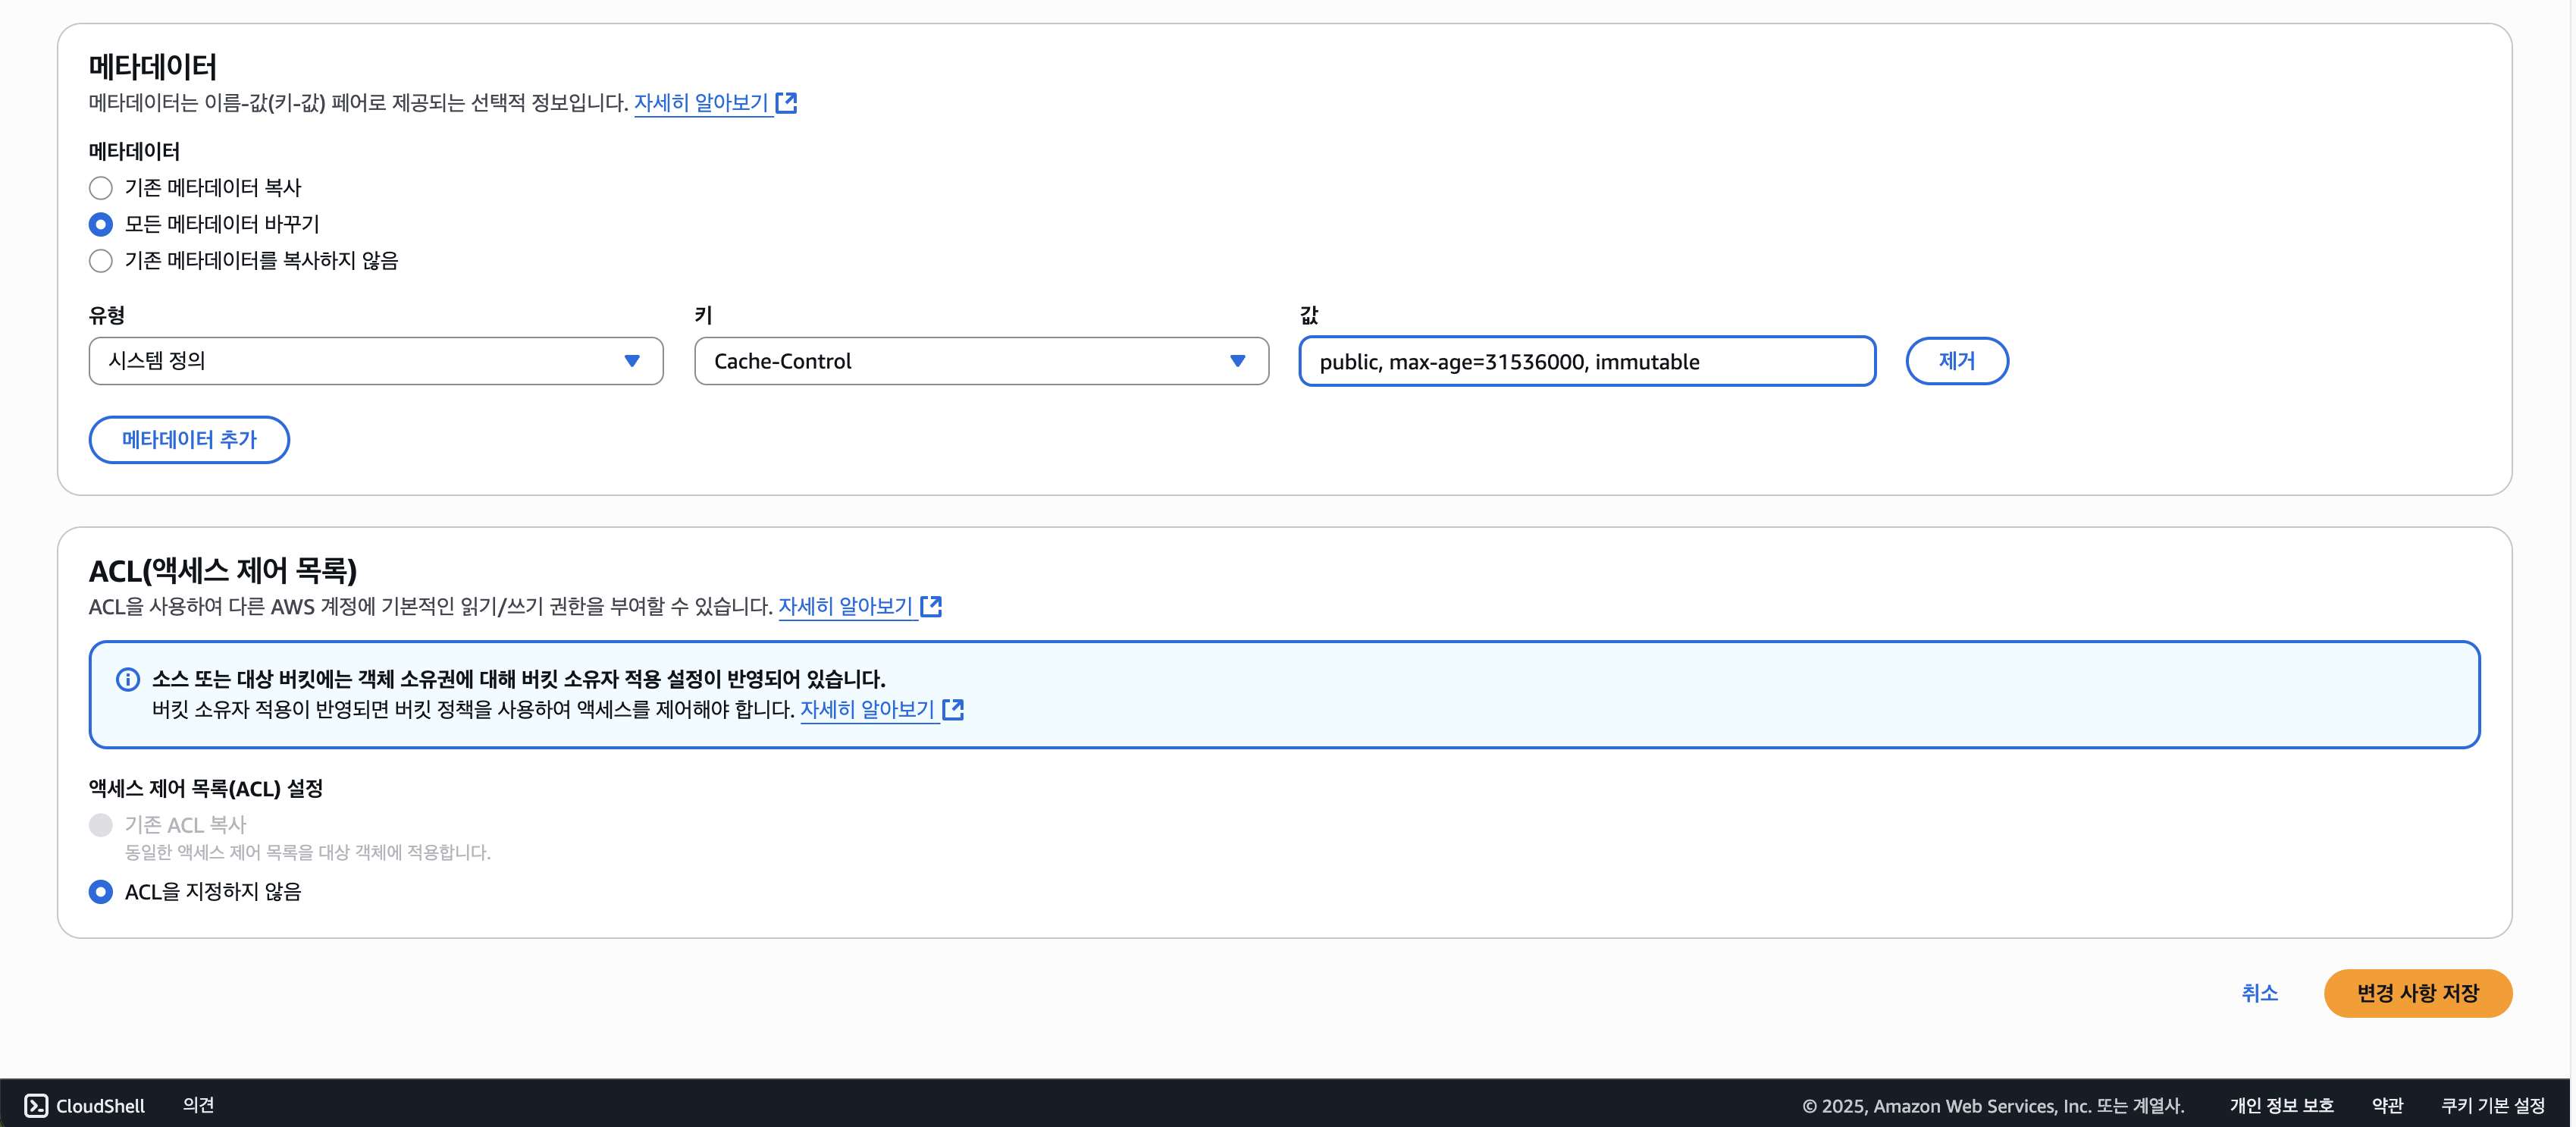Click the info circle icon in banner
2576x1127 pixels.
pyautogui.click(x=128, y=679)
